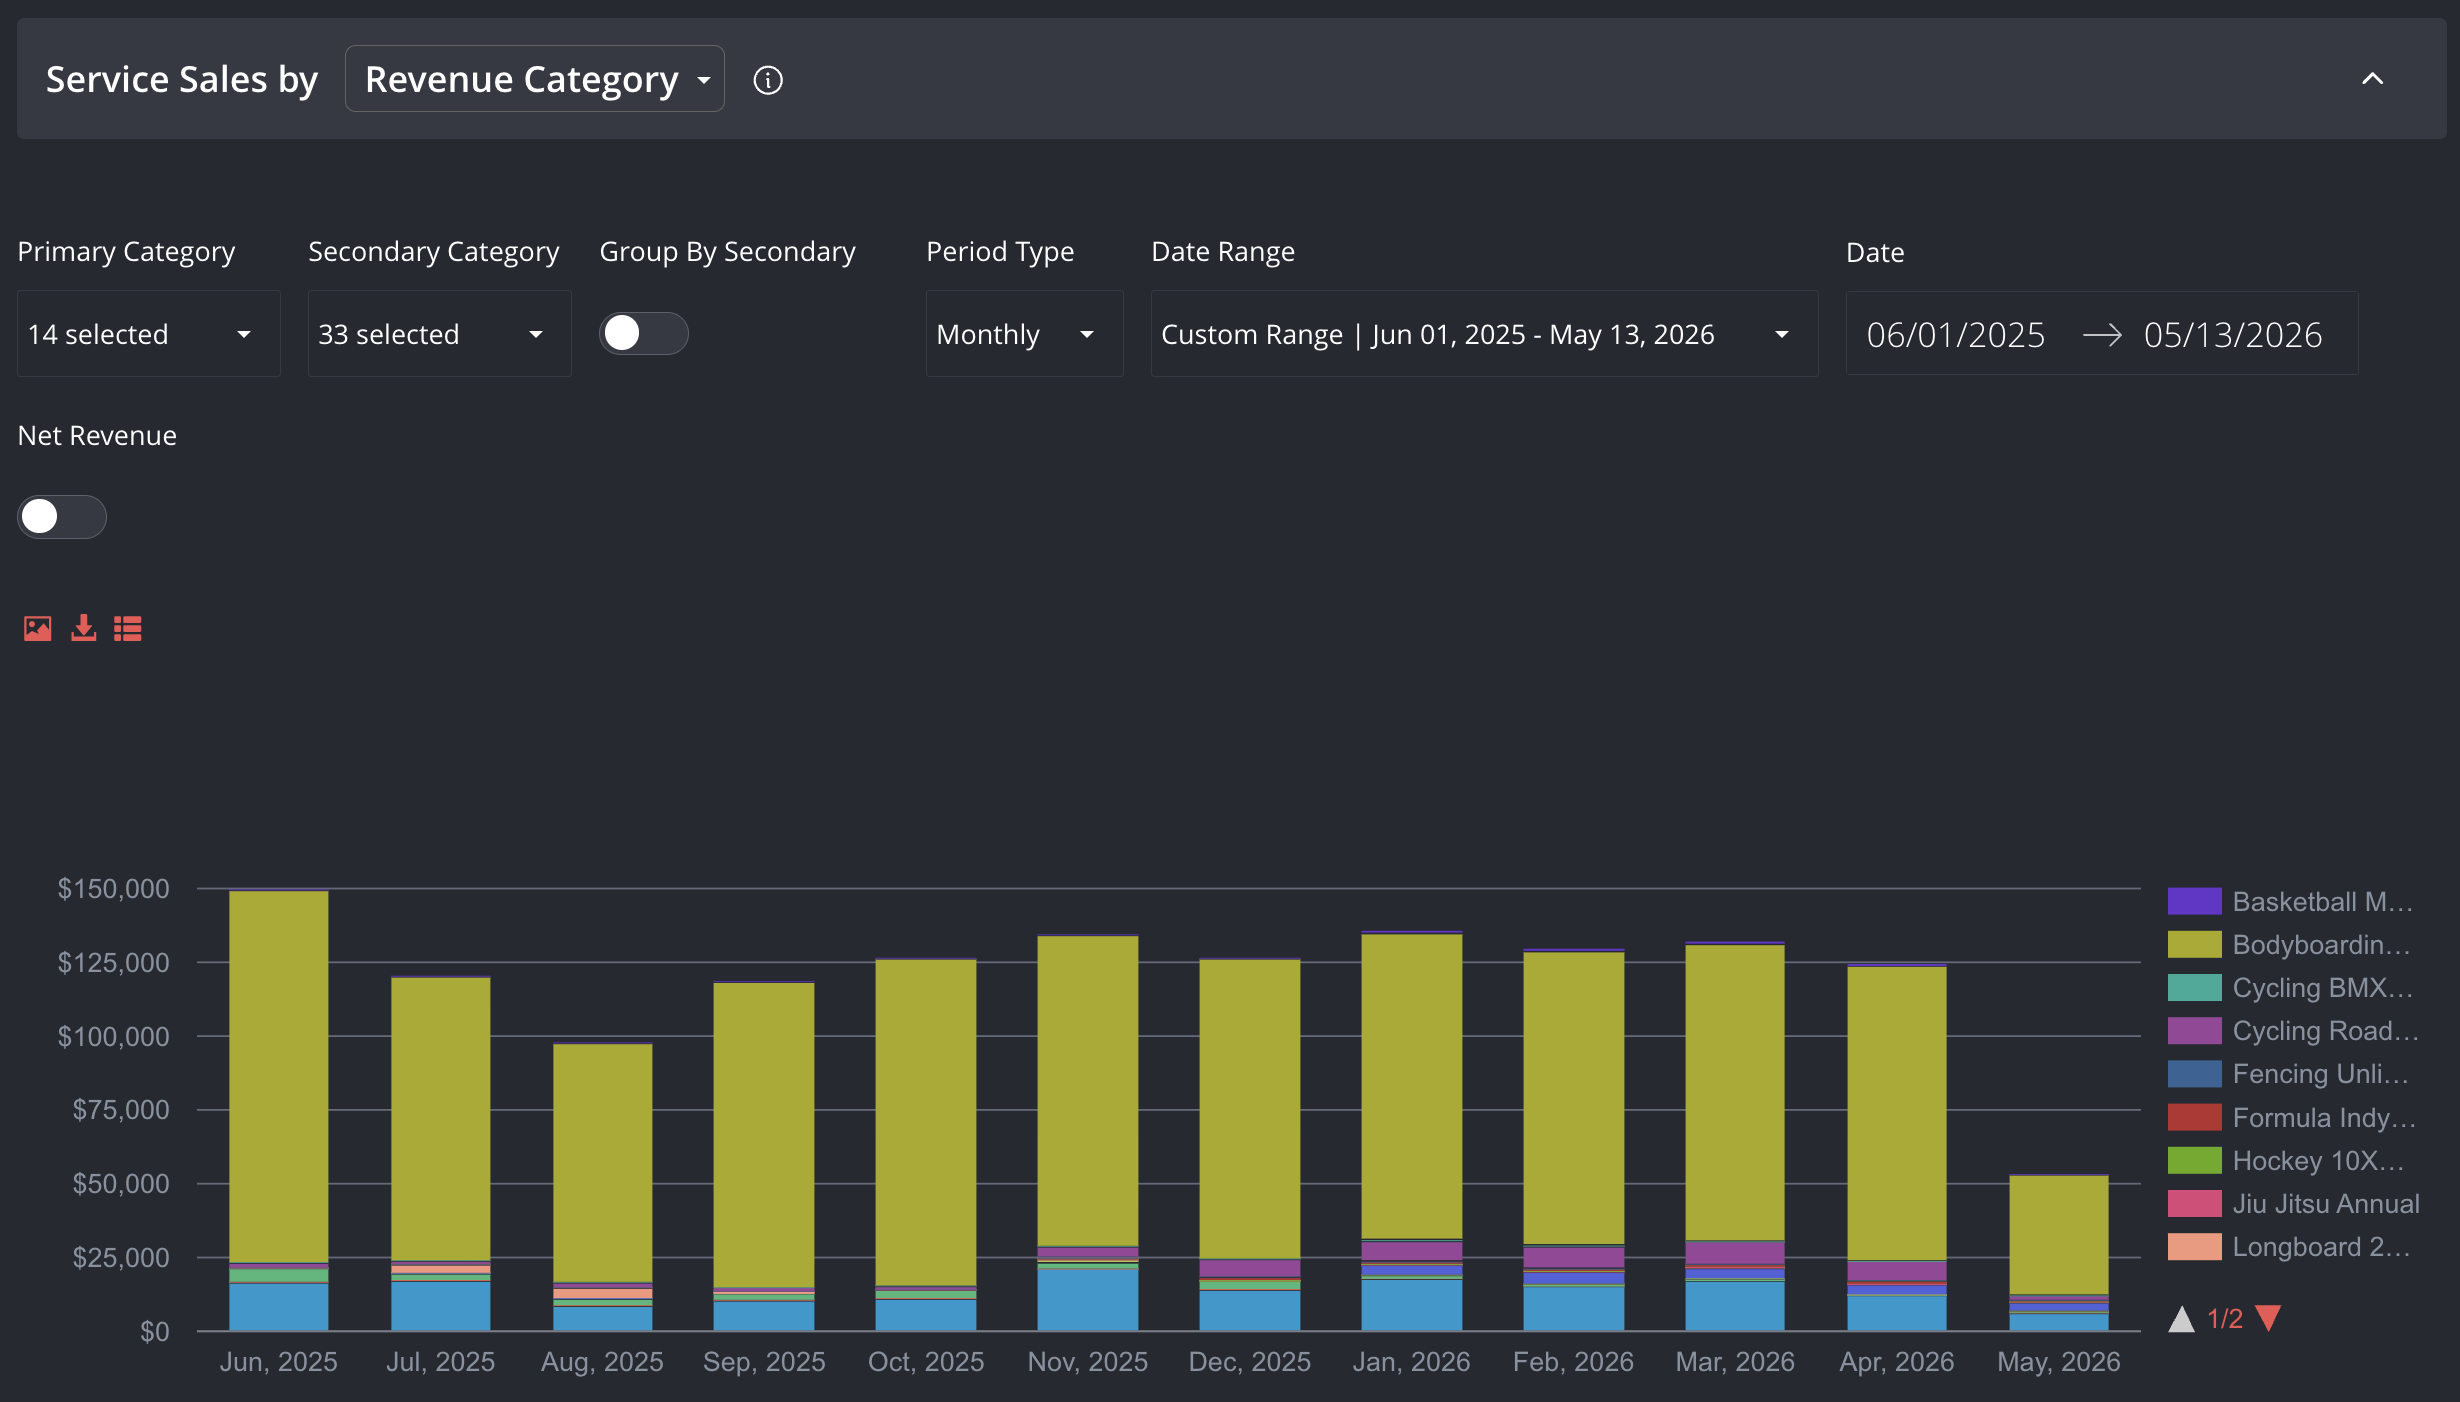Open the data table list icon
The height and width of the screenshot is (1402, 2460).
128,628
